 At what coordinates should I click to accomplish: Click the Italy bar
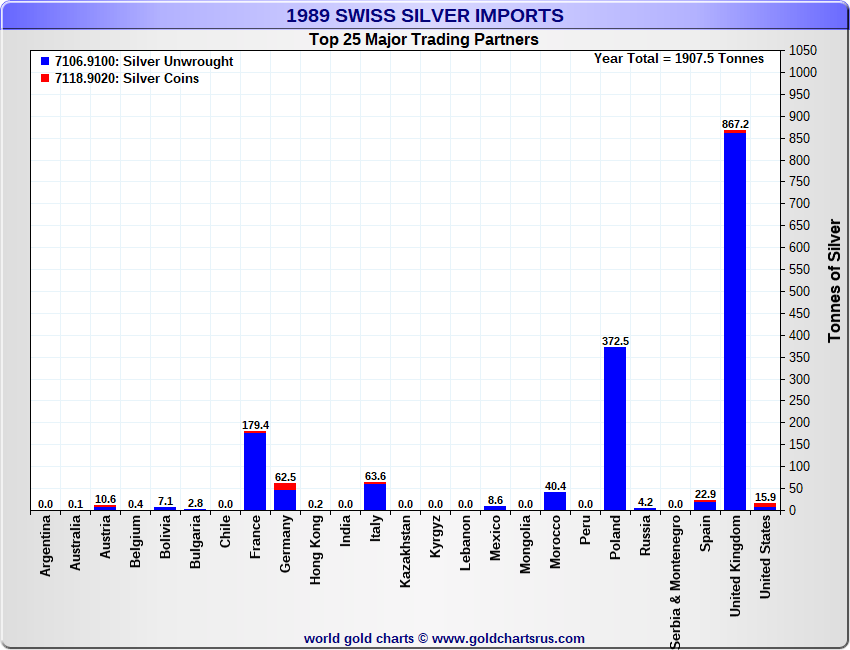(375, 496)
